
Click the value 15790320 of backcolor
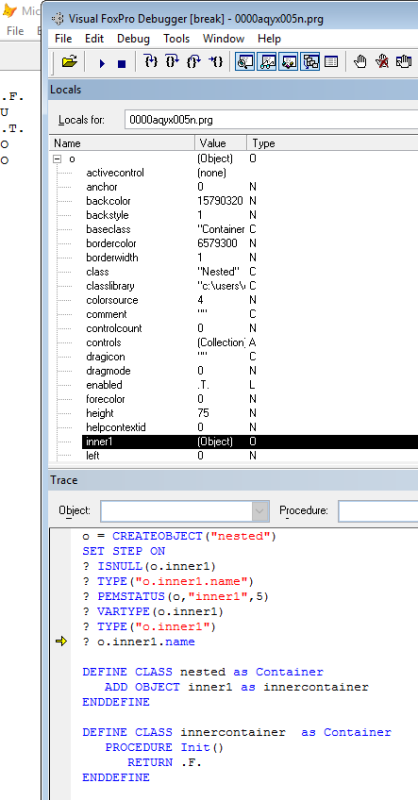point(220,201)
